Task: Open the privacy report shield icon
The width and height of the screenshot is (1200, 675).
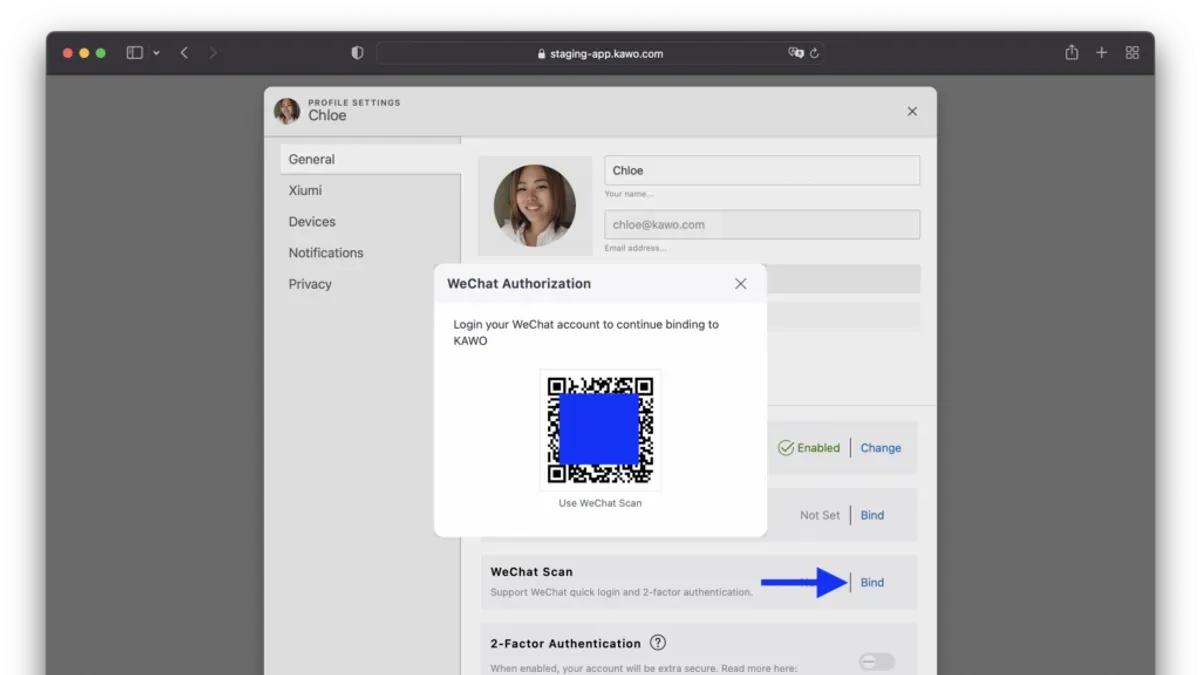Action: (357, 53)
